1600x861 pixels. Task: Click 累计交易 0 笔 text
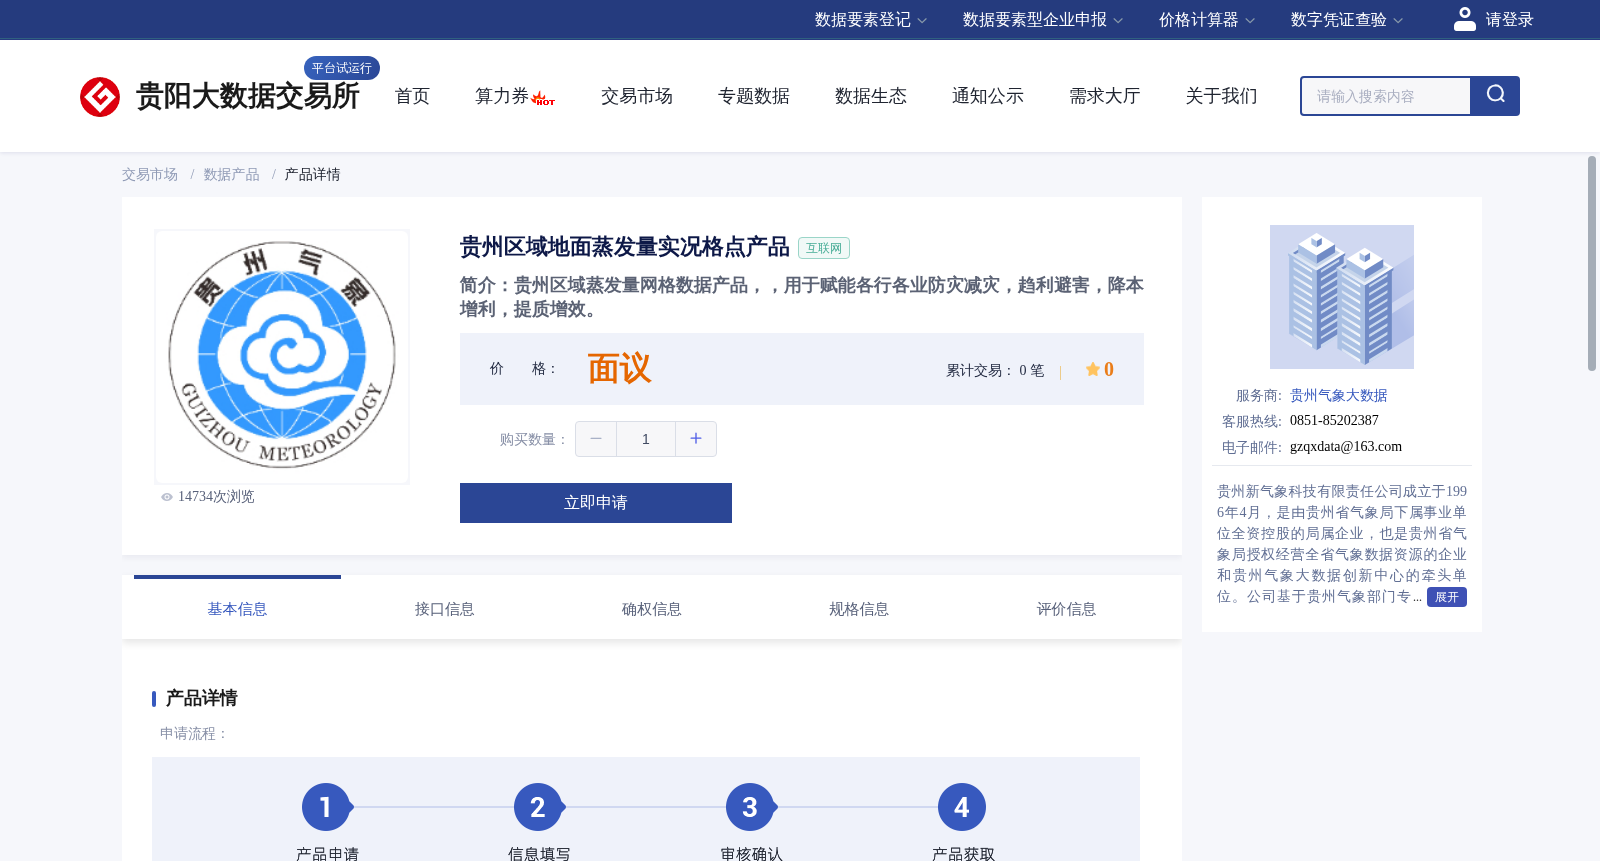[995, 371]
